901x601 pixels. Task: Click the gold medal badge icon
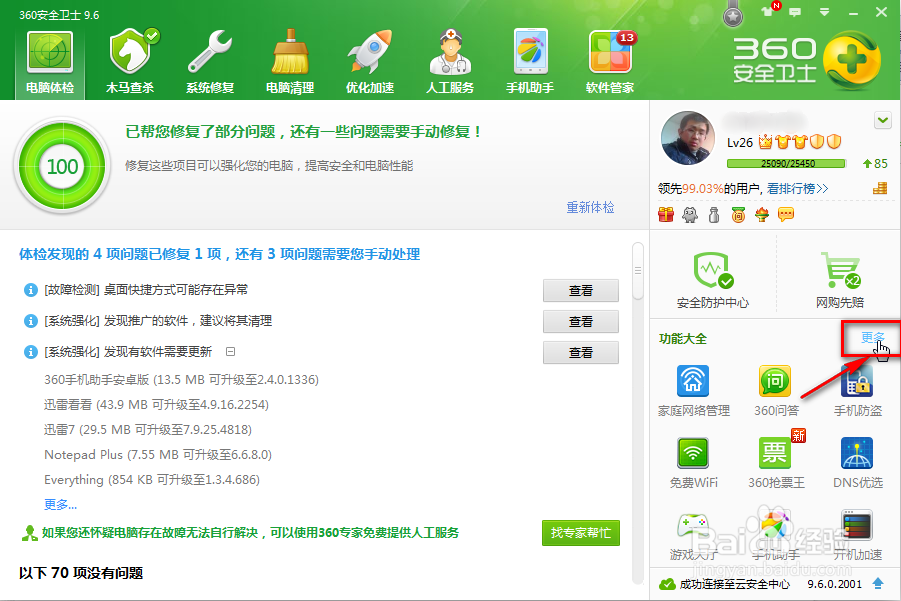738,215
